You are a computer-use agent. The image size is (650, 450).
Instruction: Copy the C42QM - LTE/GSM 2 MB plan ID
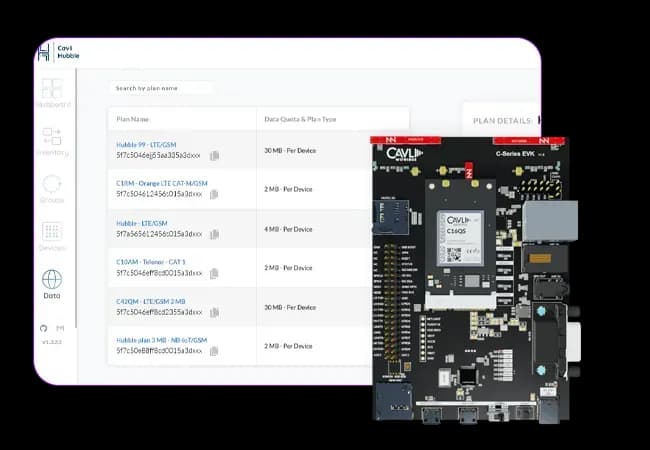click(x=214, y=312)
